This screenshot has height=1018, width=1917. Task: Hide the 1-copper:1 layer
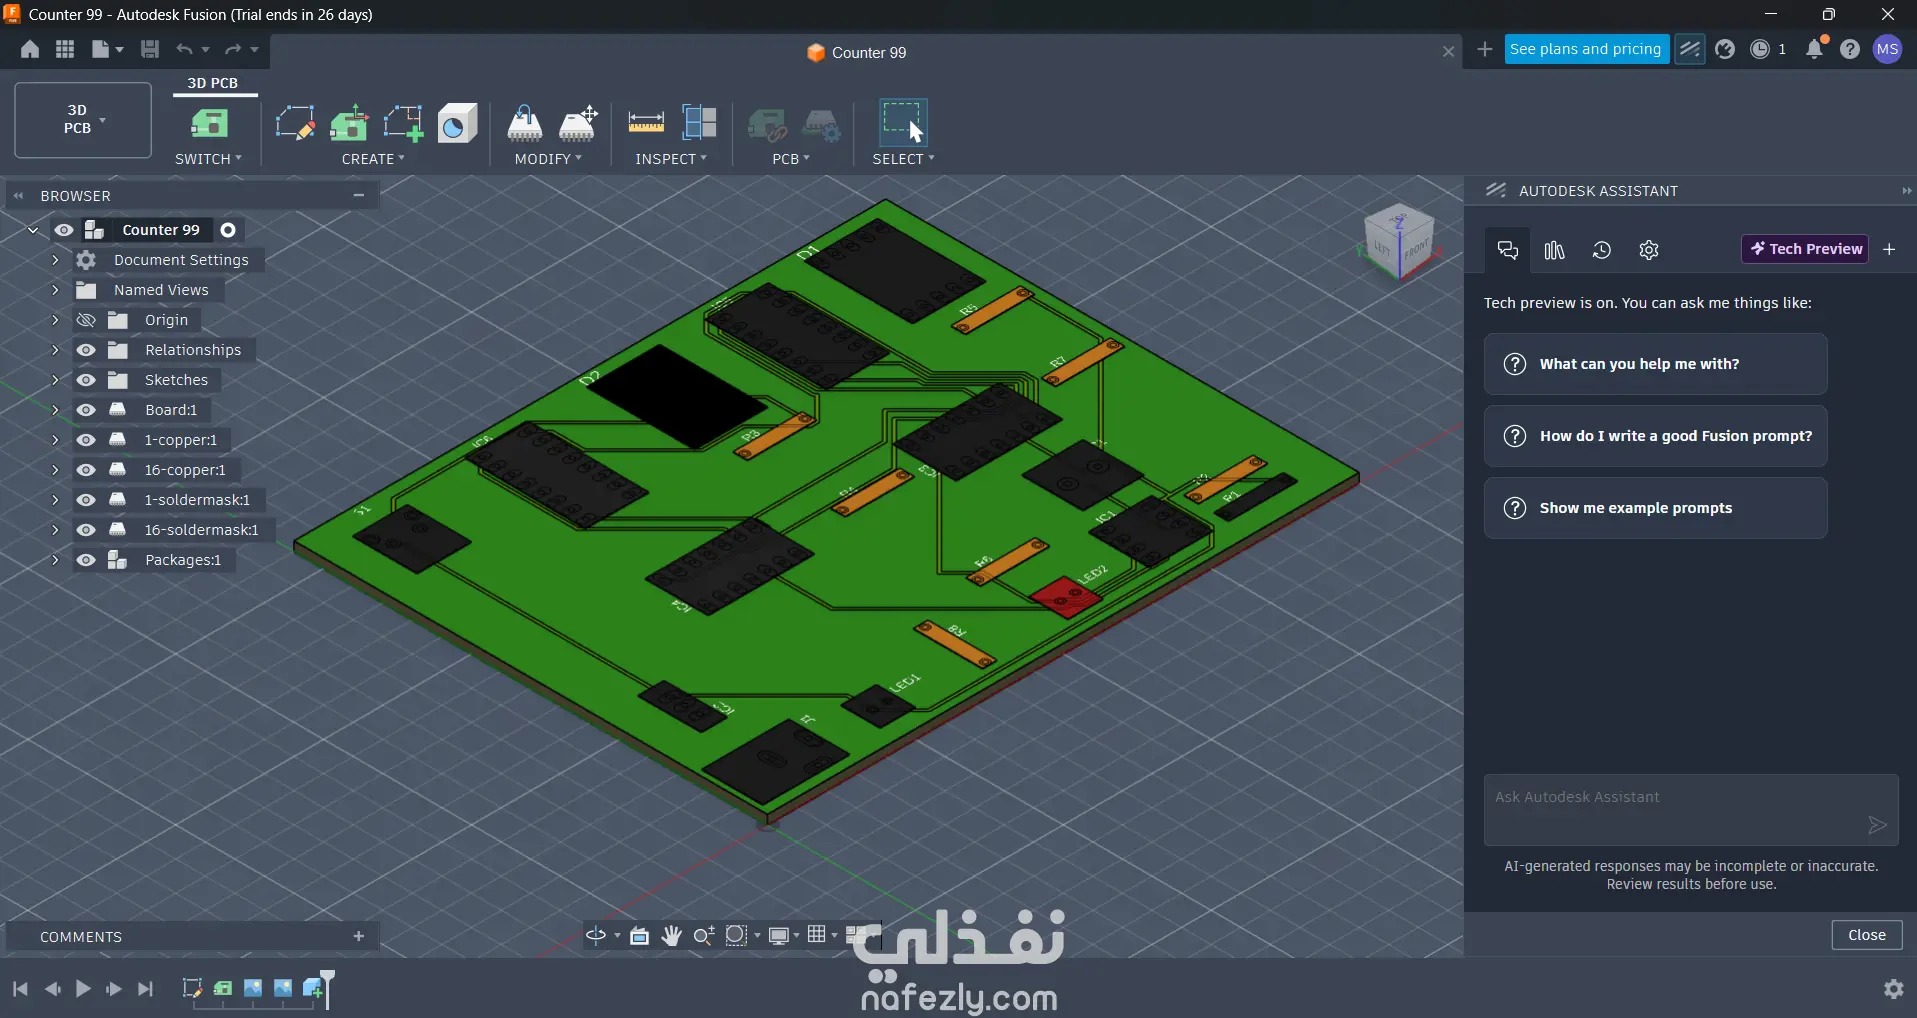pyautogui.click(x=86, y=440)
